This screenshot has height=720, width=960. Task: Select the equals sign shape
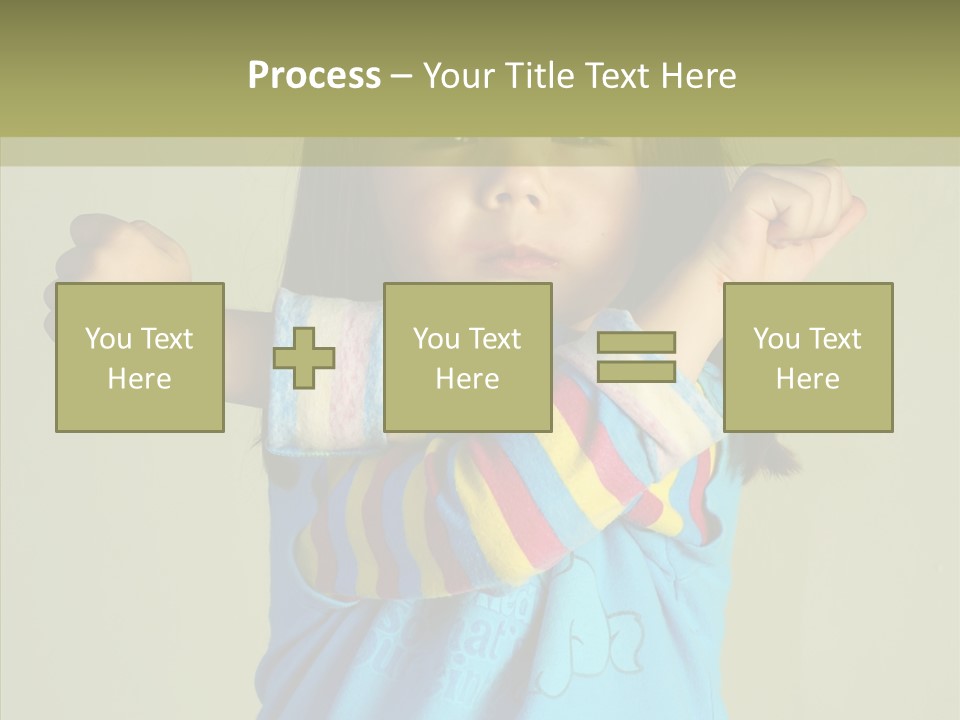pyautogui.click(x=636, y=357)
